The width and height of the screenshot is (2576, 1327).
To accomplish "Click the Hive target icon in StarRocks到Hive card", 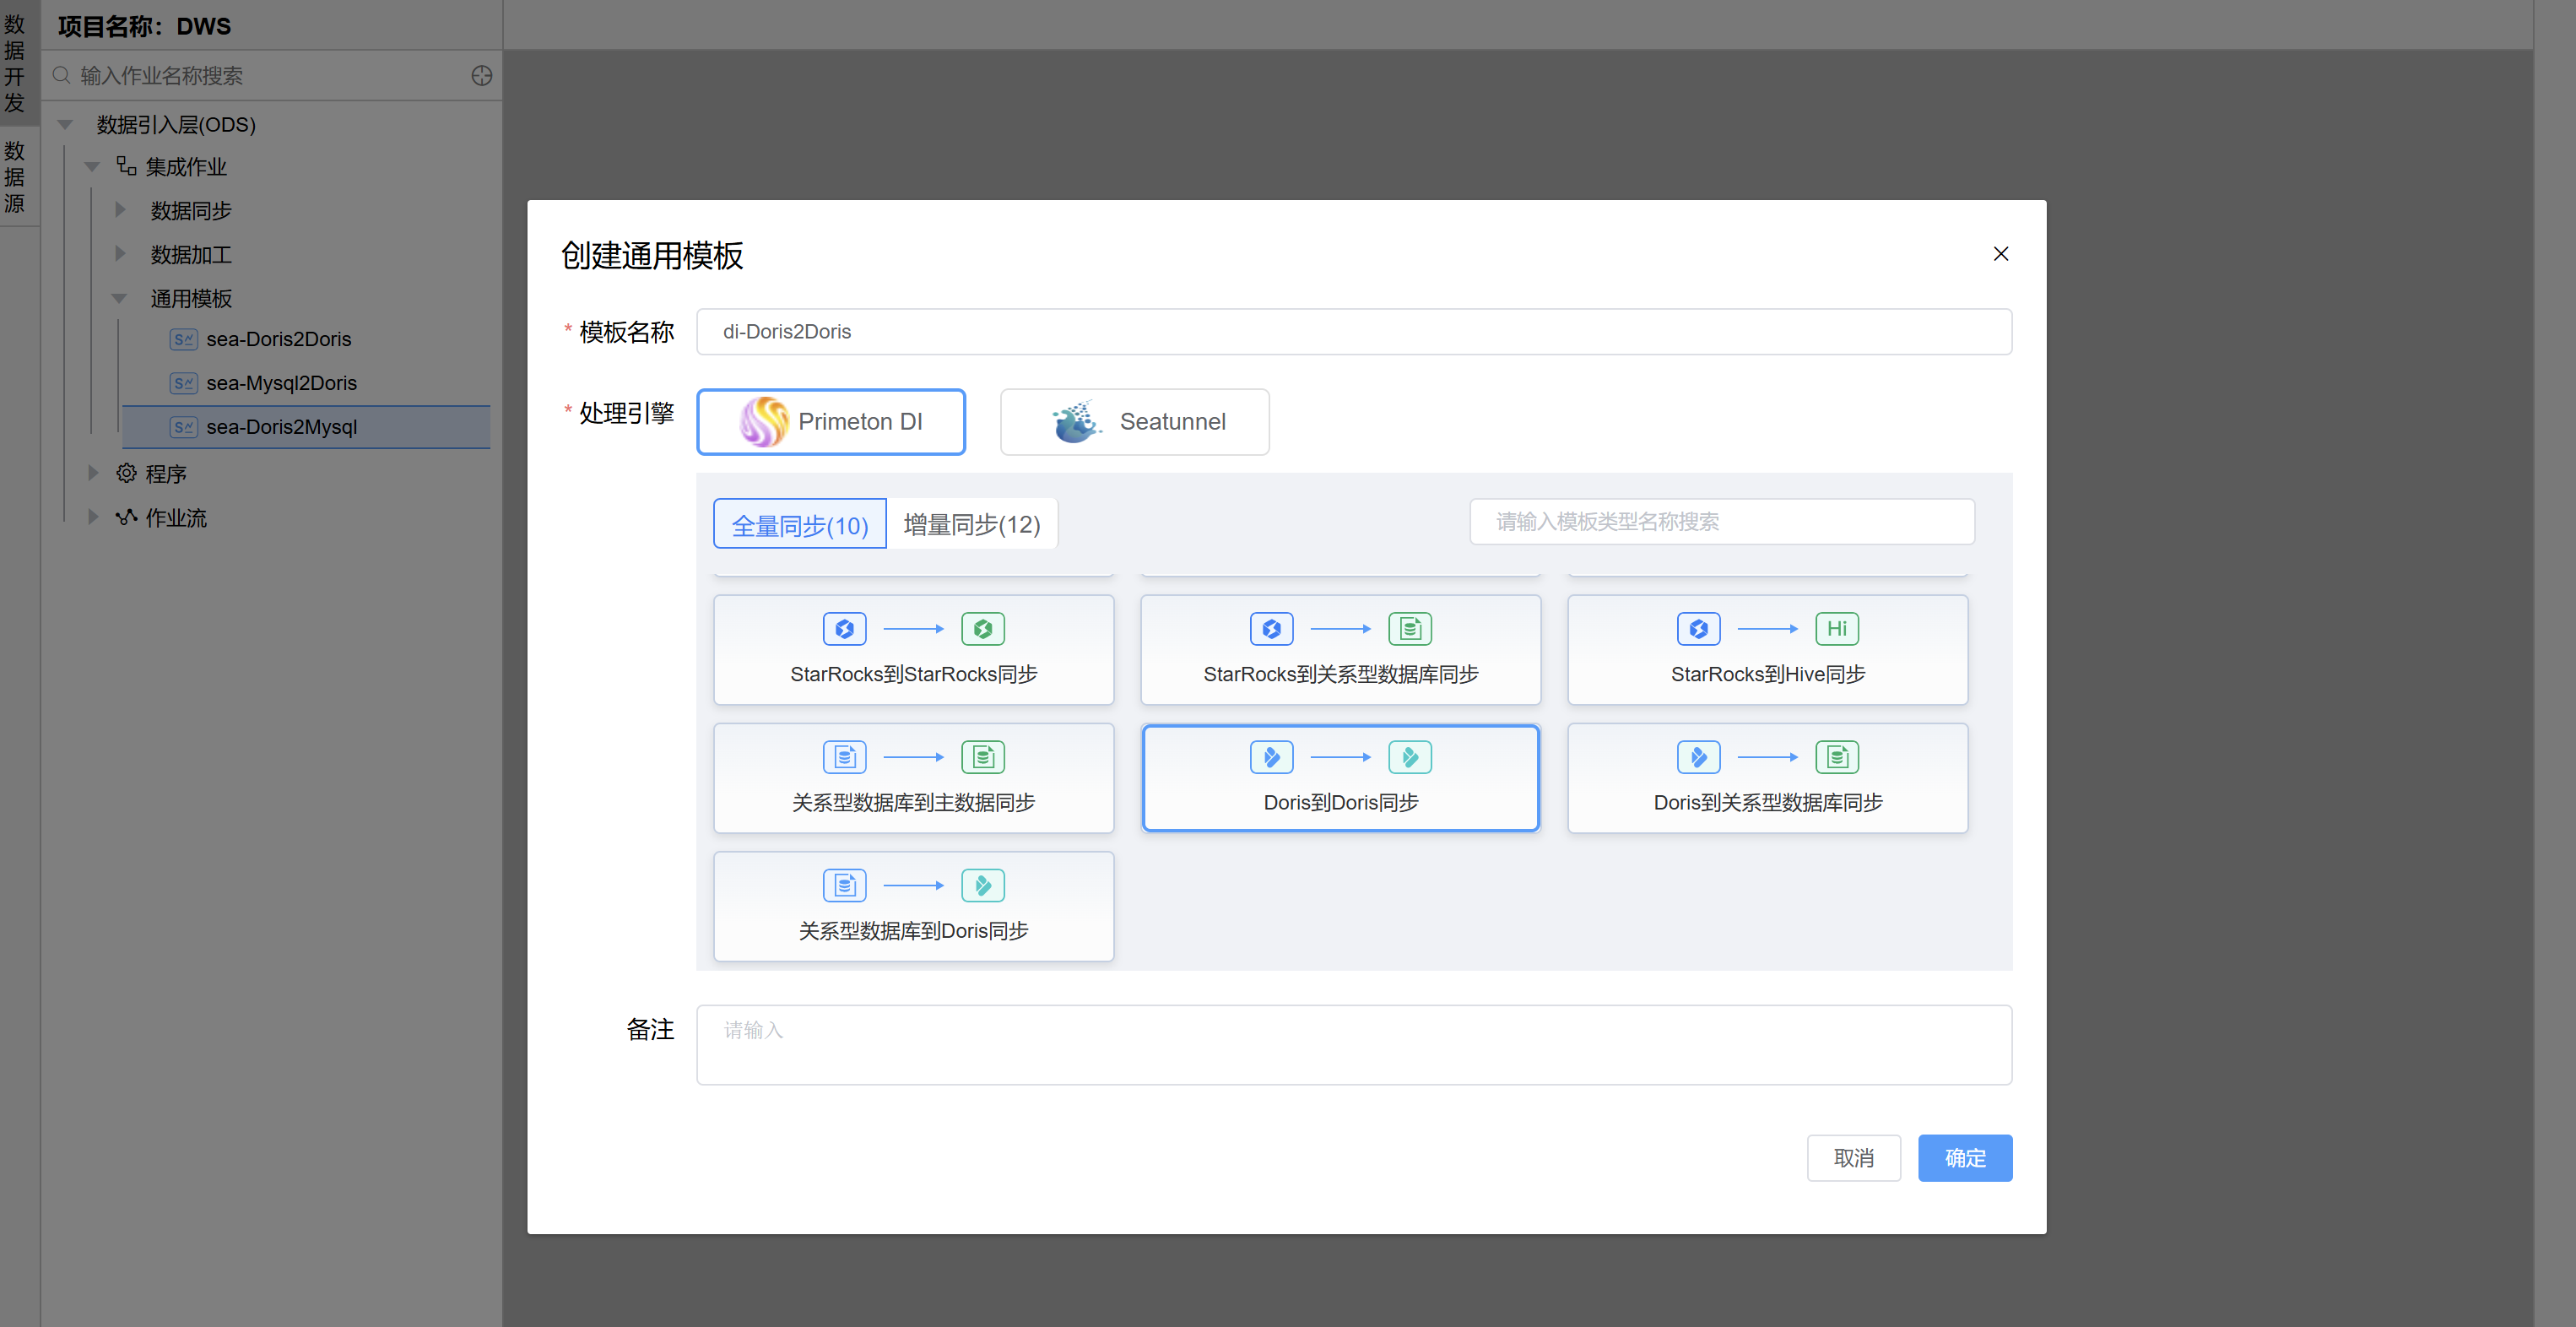I will pos(1836,629).
